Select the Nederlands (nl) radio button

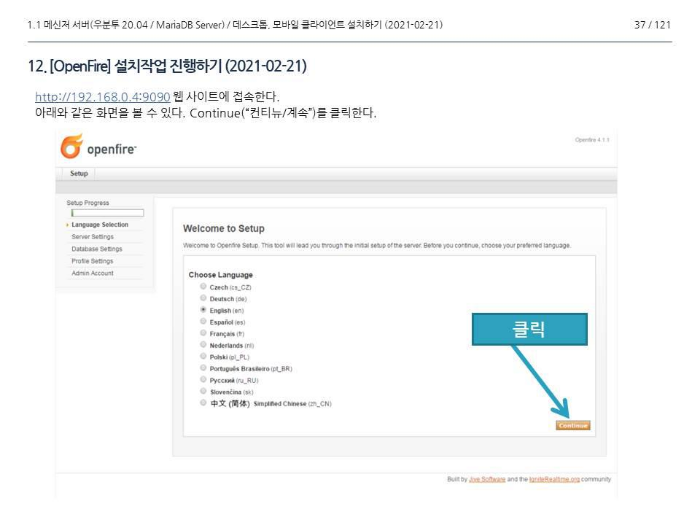click(x=203, y=345)
